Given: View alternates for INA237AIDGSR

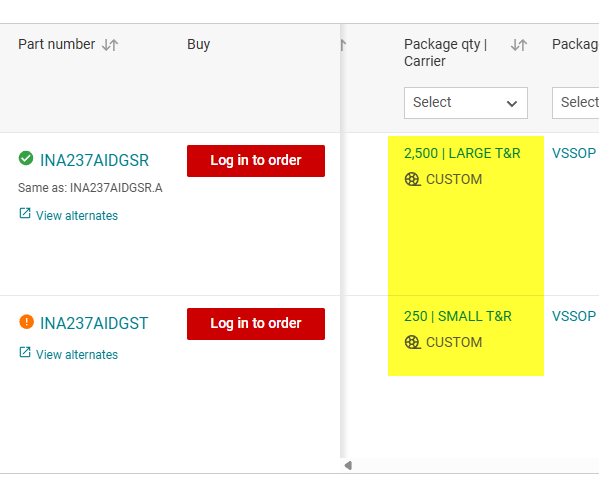Looking at the screenshot, I should 77,216.
